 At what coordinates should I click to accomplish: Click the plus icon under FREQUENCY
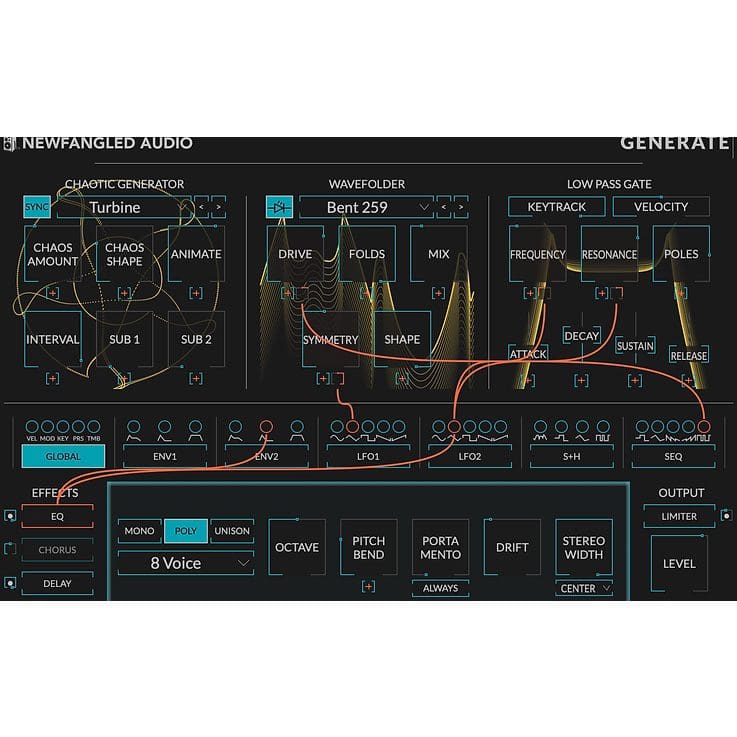530,293
